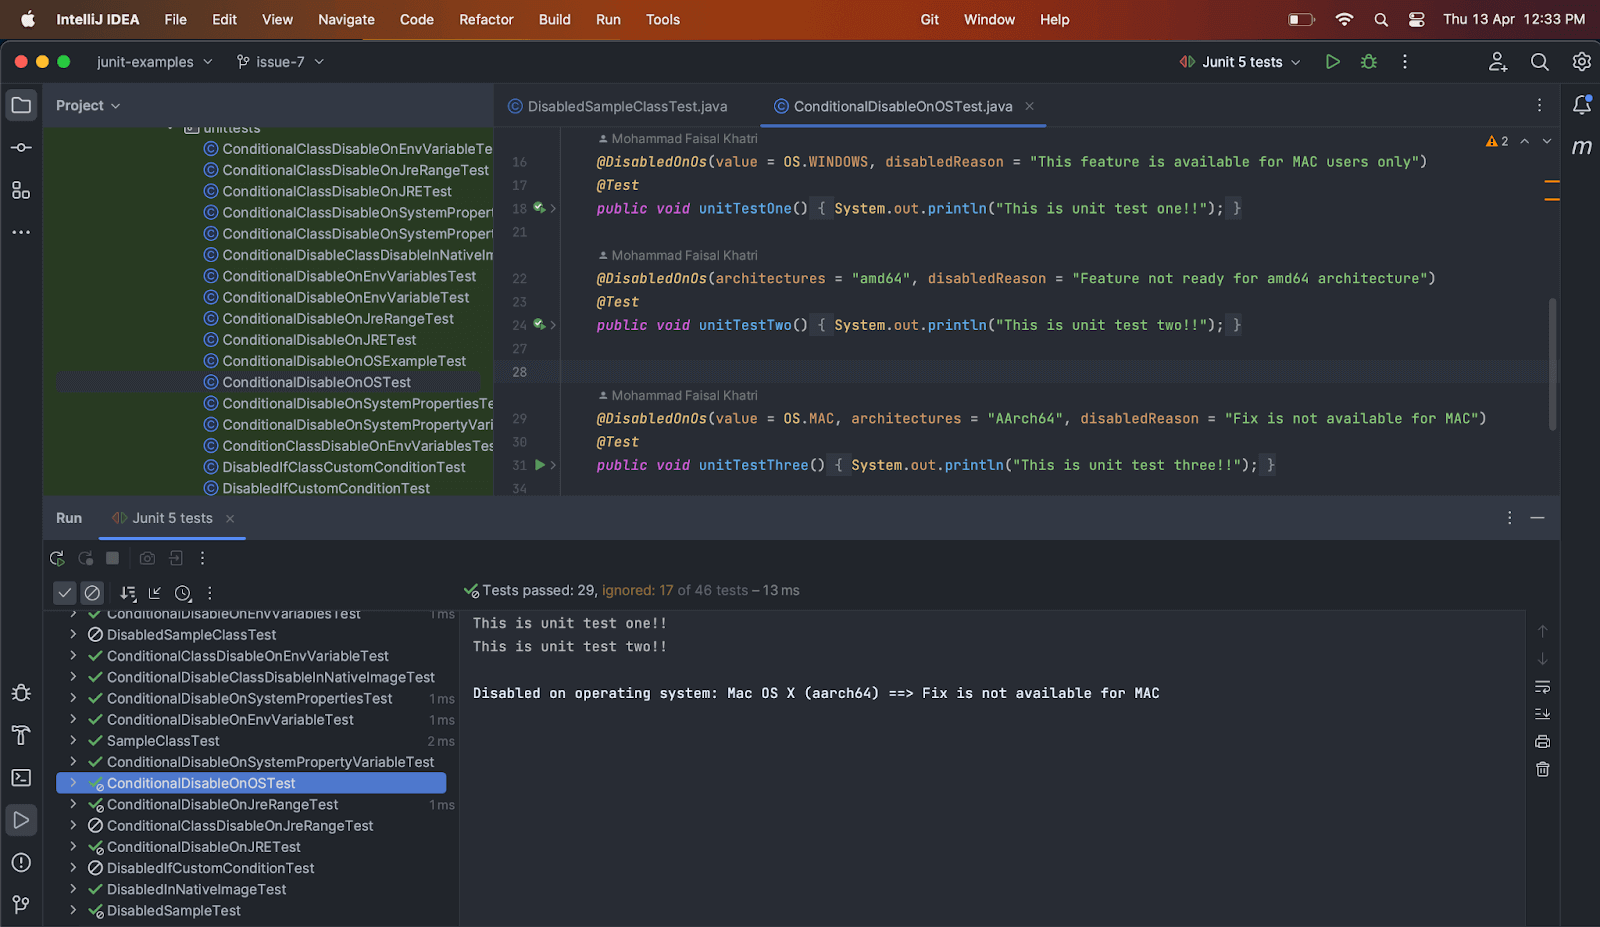Expand the SampleClassTest result node
This screenshot has height=927, width=1600.
pos(73,741)
